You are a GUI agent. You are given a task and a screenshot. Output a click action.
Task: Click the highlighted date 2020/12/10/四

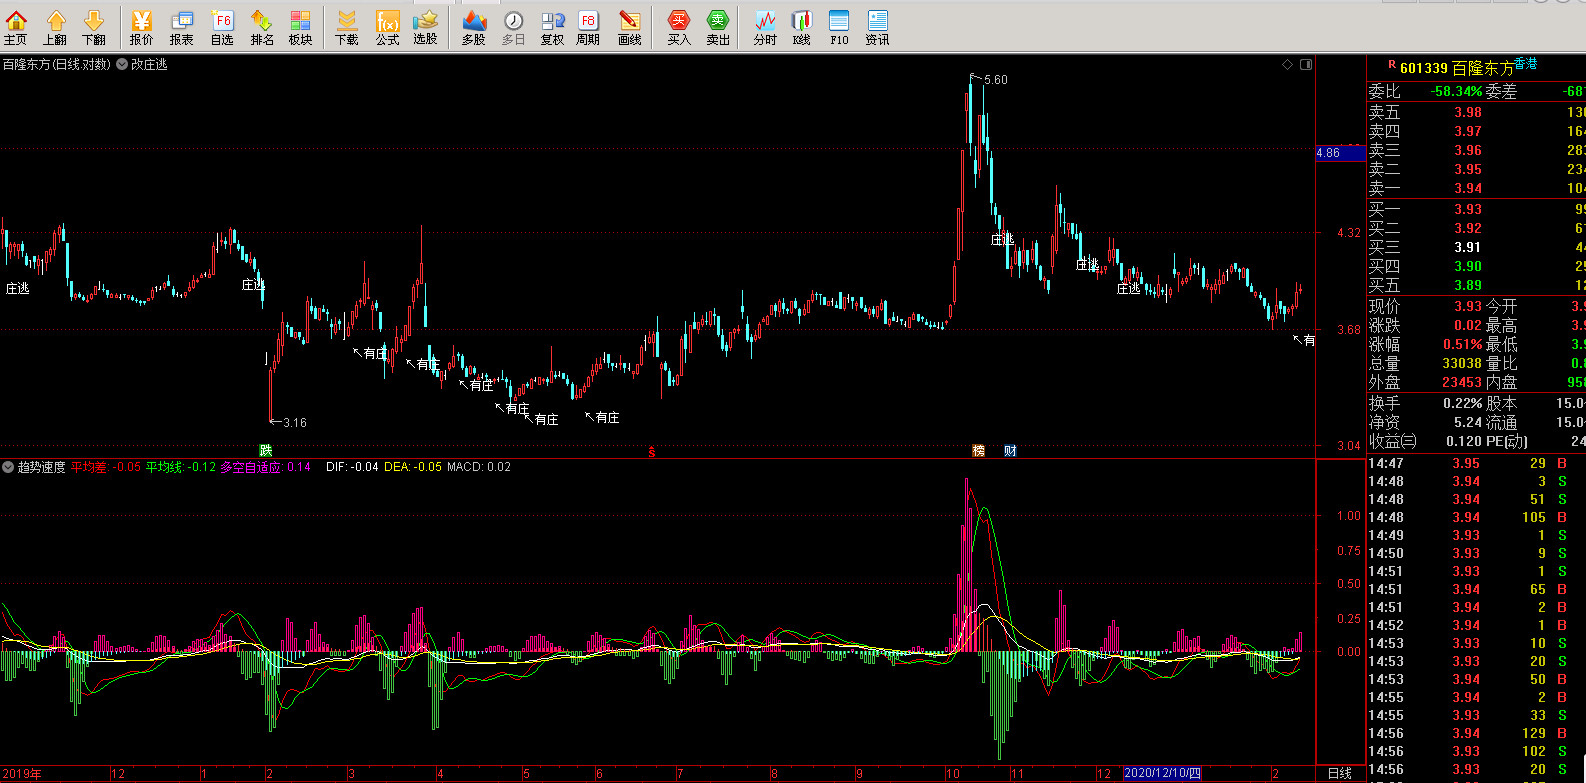[1163, 773]
